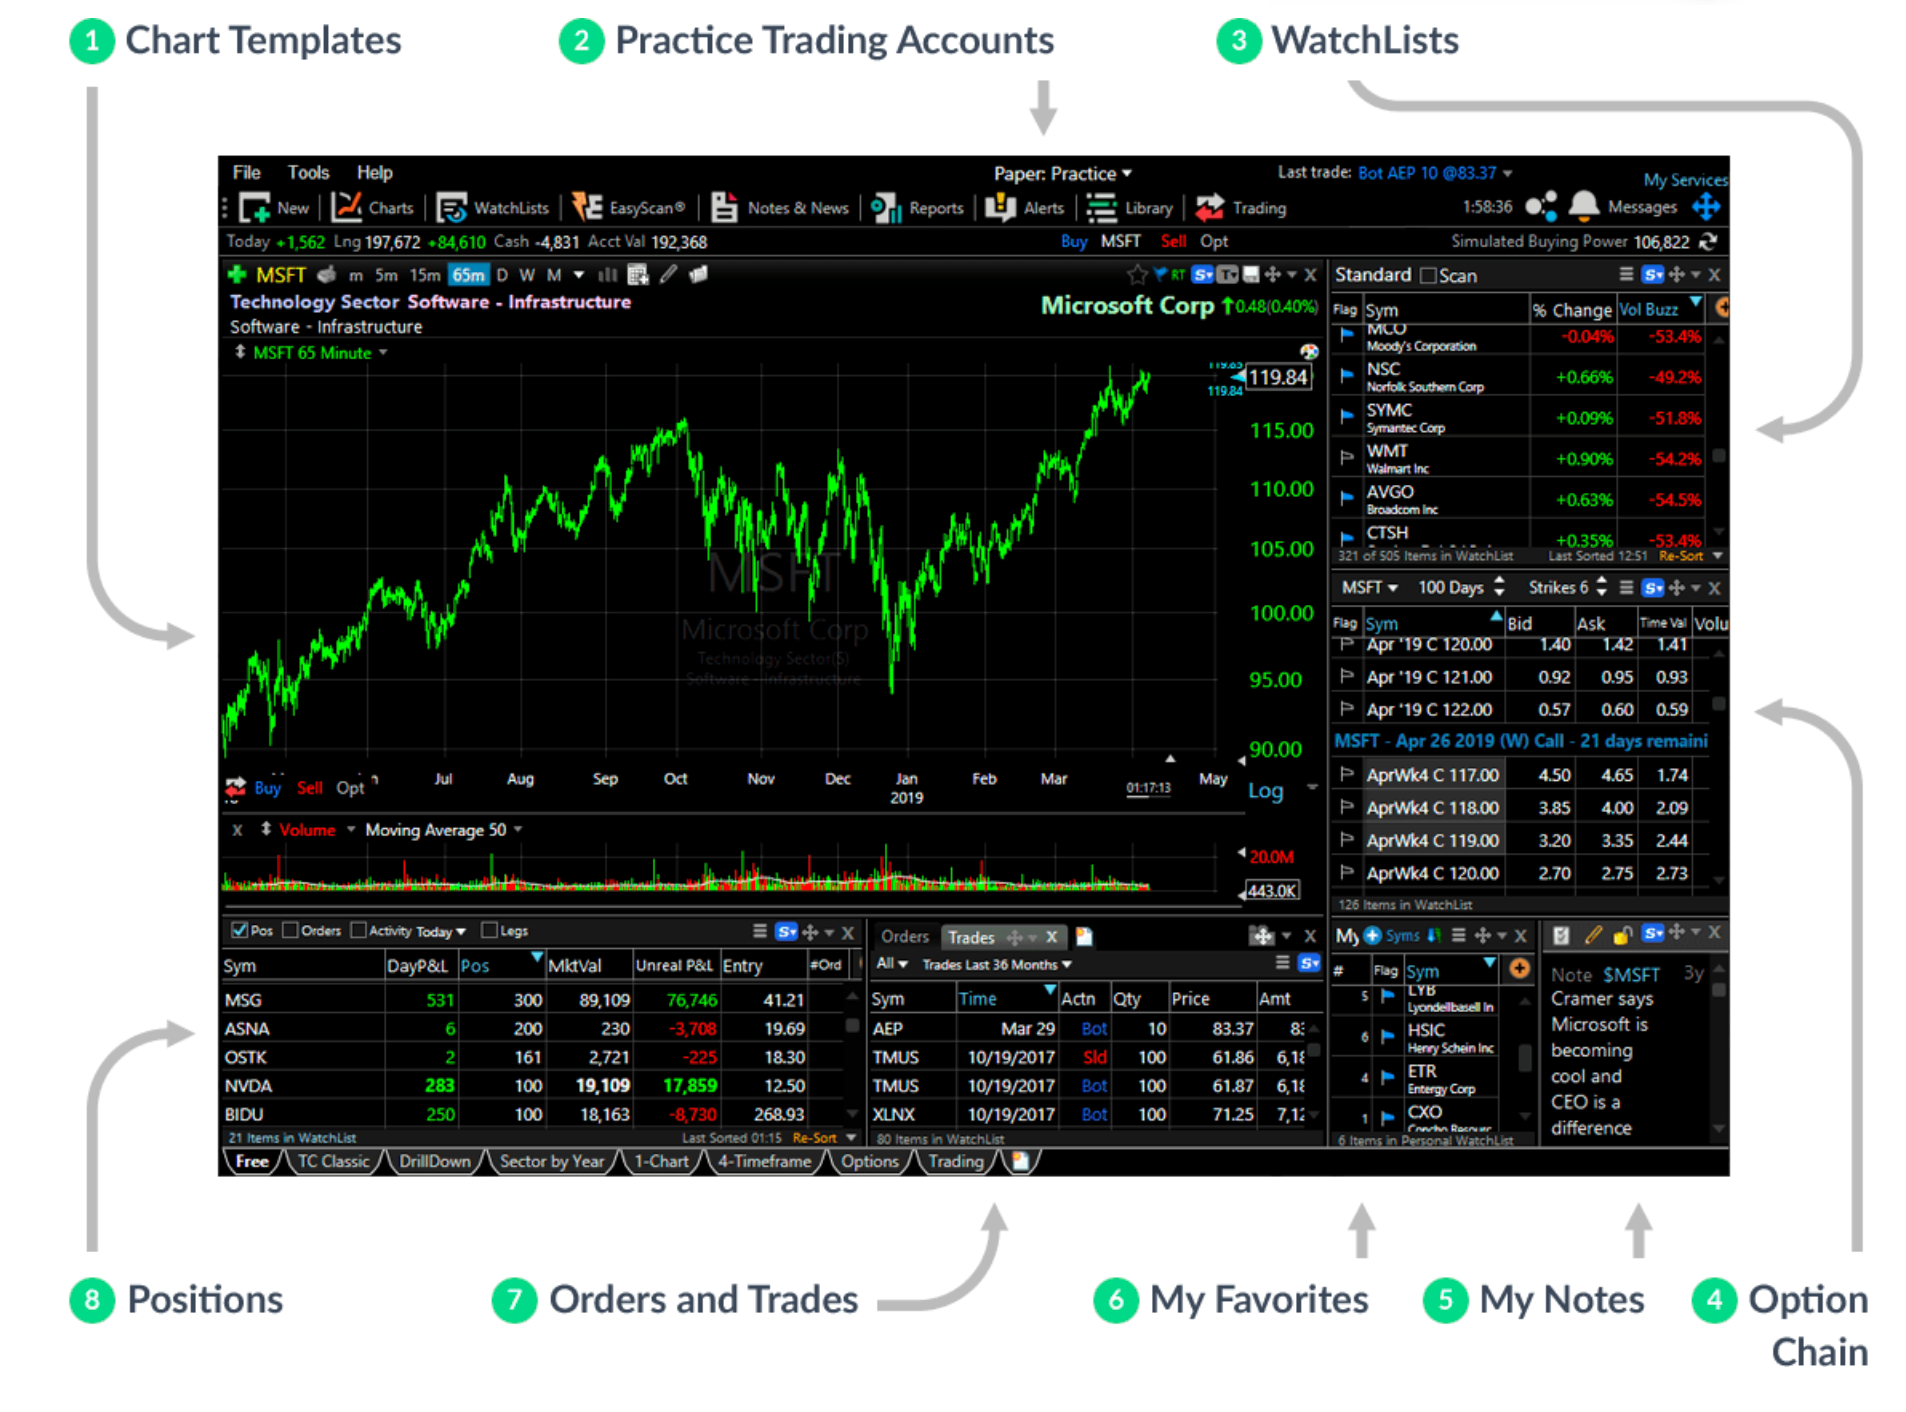Switch to the Sector by Year layout tab

pos(551,1161)
